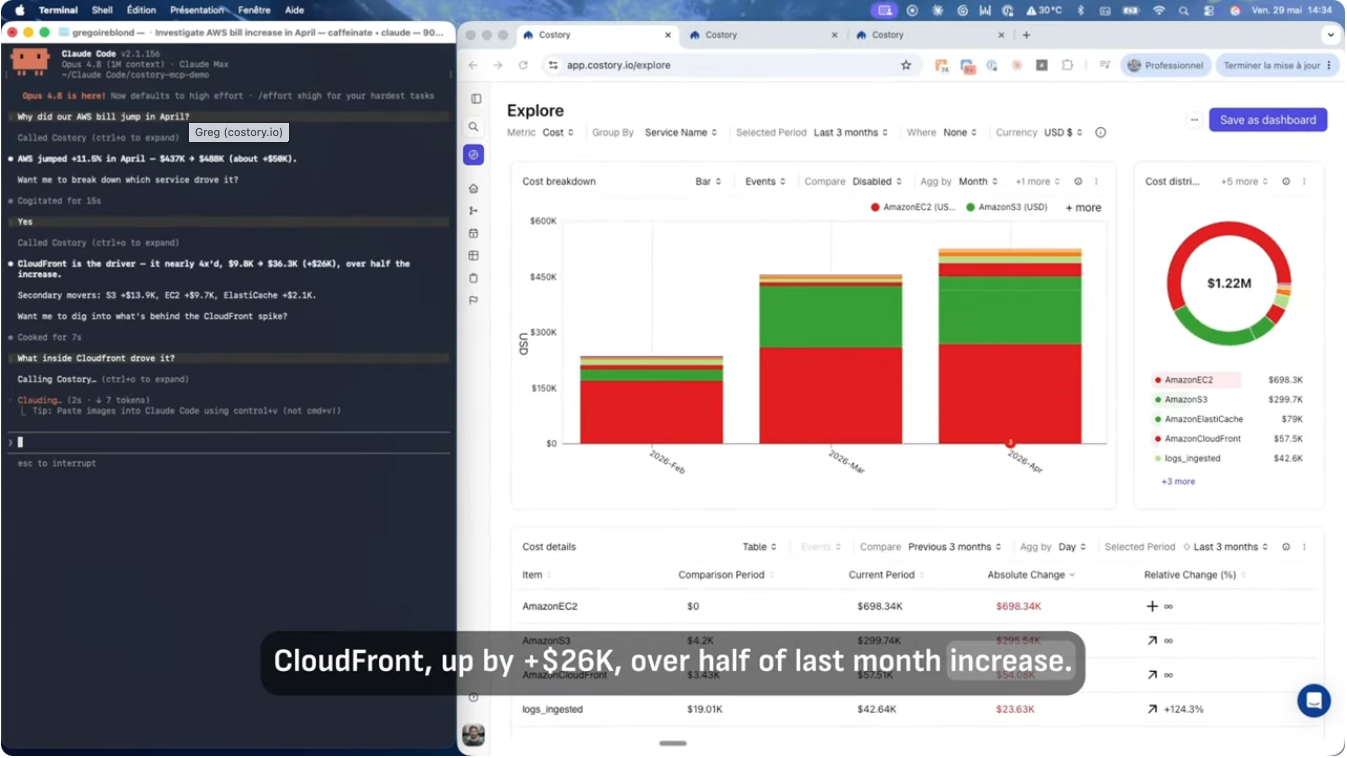Open the Table view dropdown in Cost details
The width and height of the screenshot is (1347, 758).
759,547
